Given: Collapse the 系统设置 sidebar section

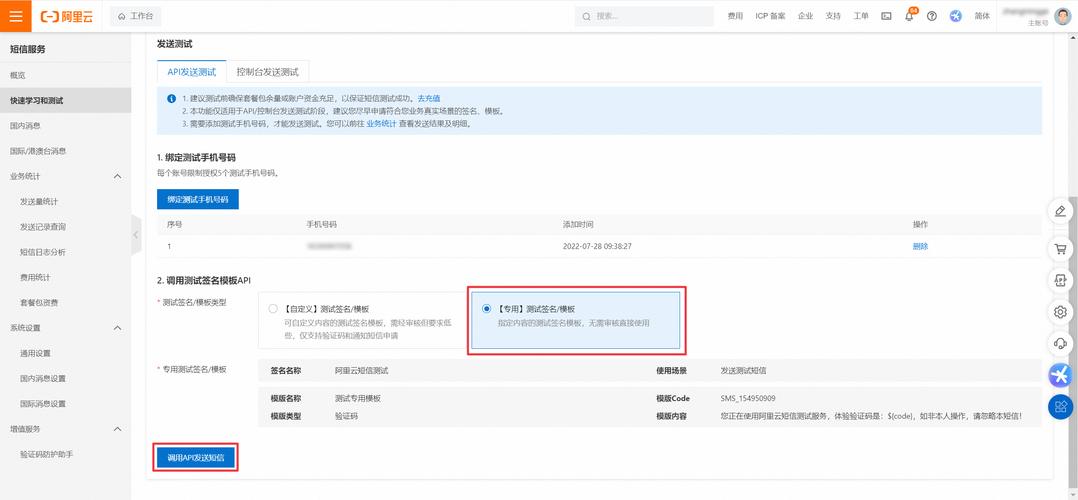Looking at the screenshot, I should [117, 328].
